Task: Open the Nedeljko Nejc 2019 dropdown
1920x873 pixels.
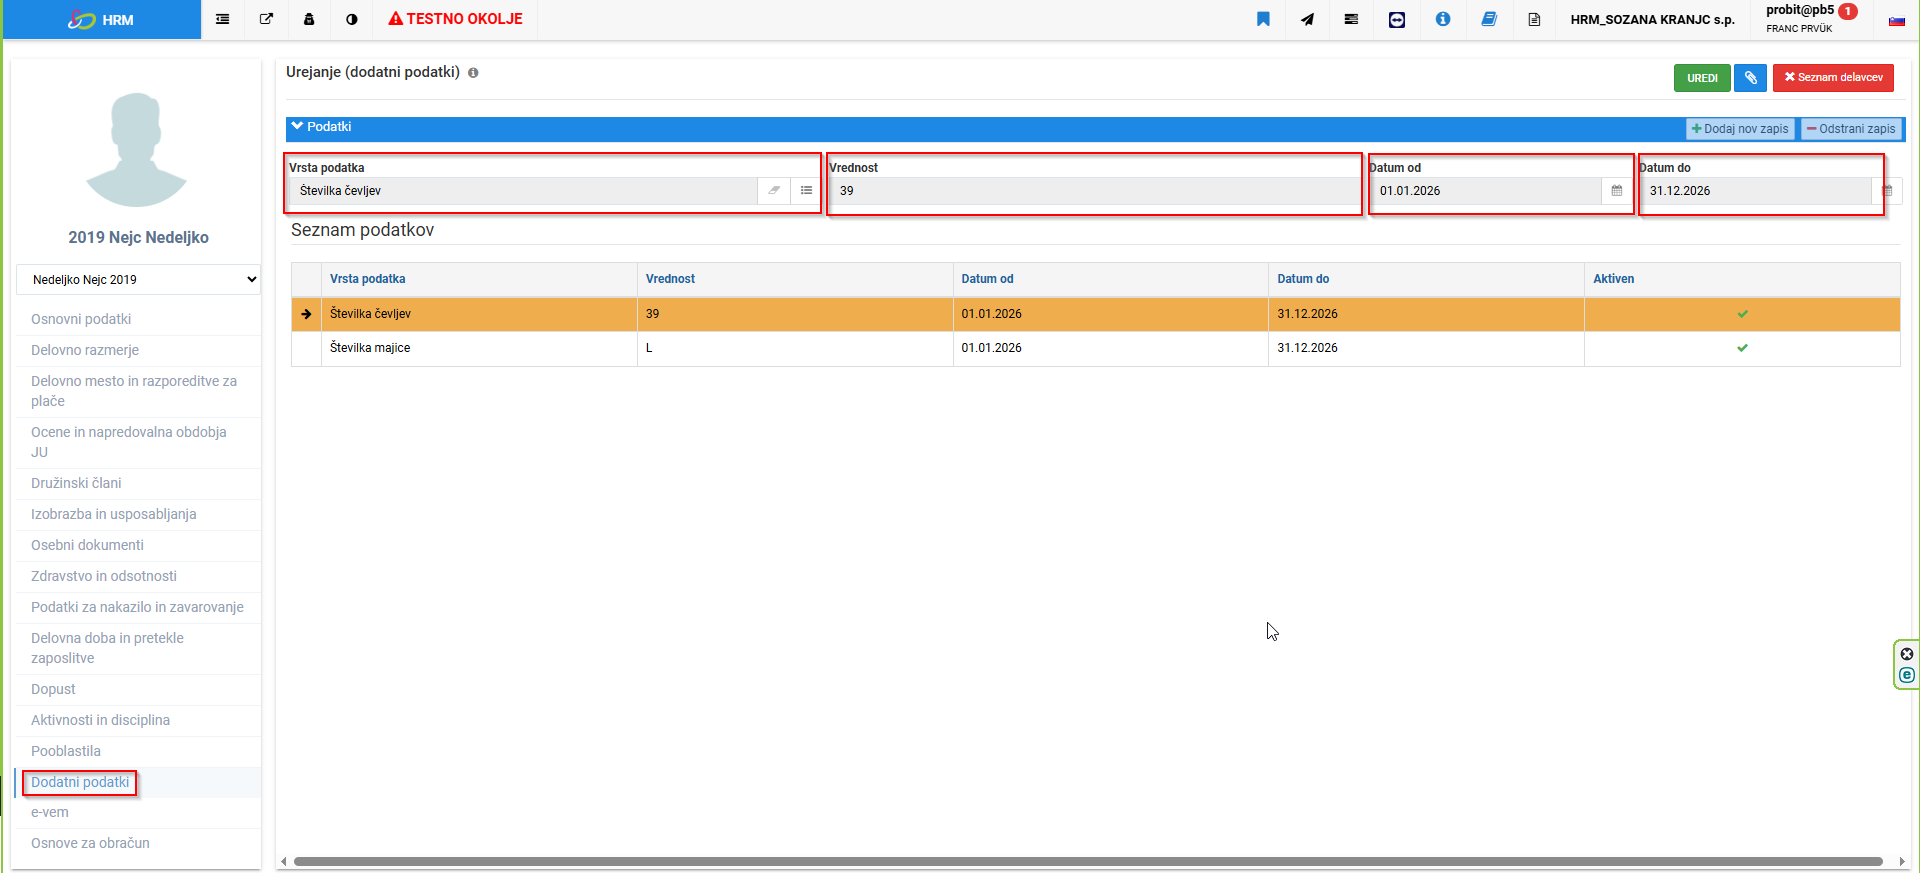Action: [x=138, y=280]
